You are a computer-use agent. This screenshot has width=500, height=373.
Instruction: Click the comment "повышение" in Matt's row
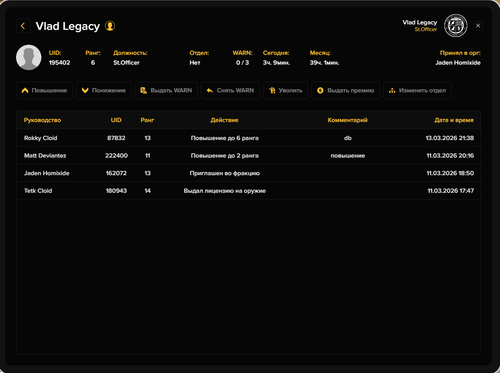pyautogui.click(x=348, y=156)
